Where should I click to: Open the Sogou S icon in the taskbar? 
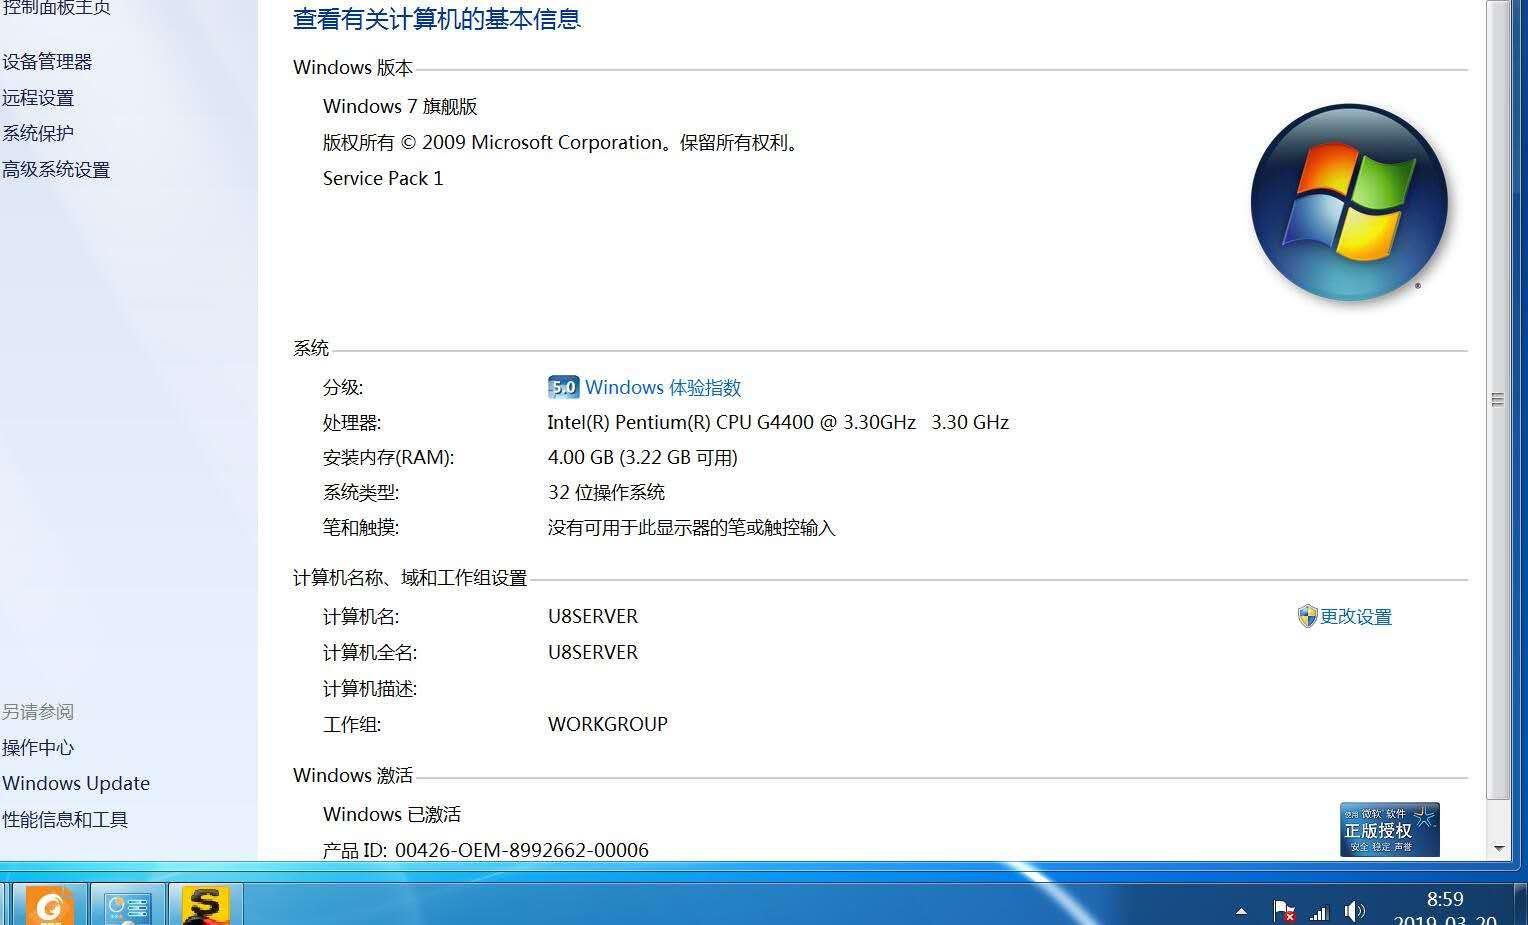(205, 905)
